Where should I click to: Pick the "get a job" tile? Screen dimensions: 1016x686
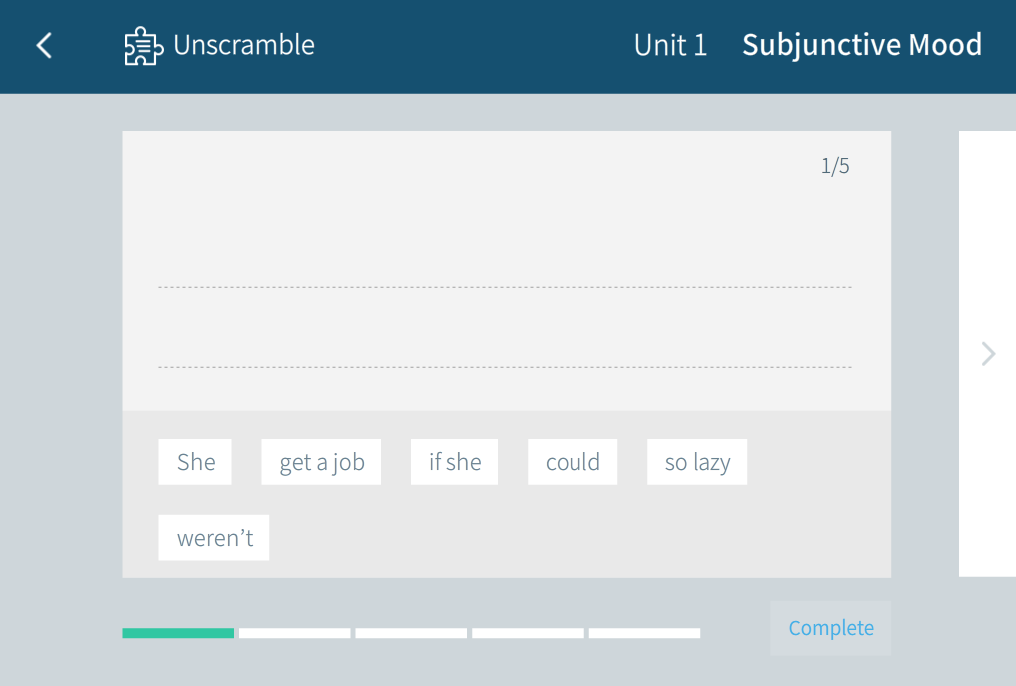[321, 462]
